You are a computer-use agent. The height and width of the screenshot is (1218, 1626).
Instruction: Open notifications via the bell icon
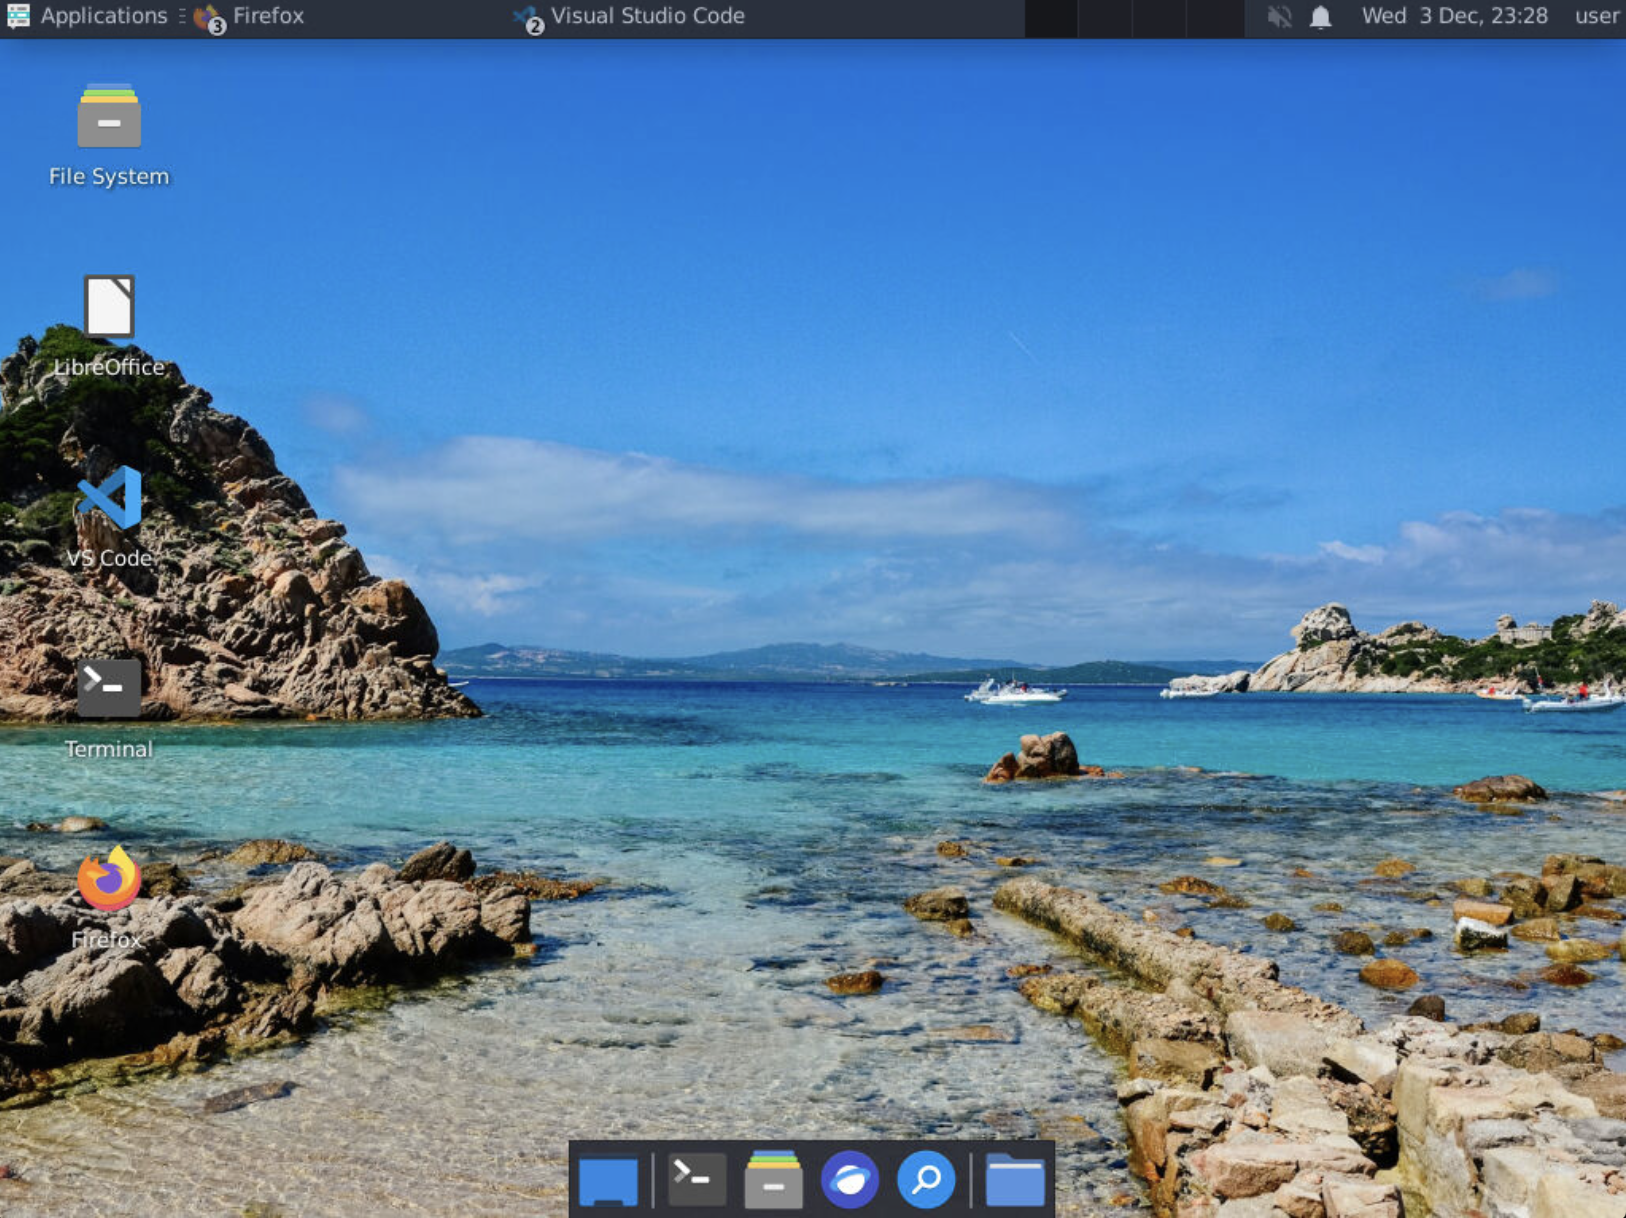coord(1321,17)
